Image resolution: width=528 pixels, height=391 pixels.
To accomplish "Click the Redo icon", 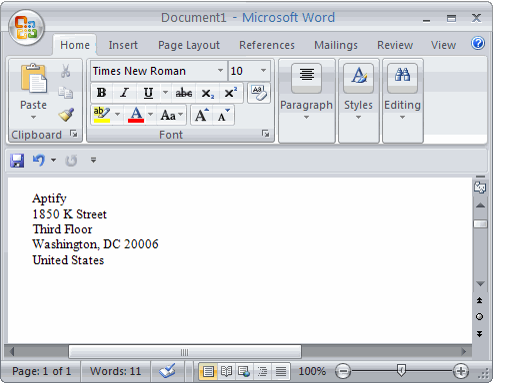I will pyautogui.click(x=71, y=161).
